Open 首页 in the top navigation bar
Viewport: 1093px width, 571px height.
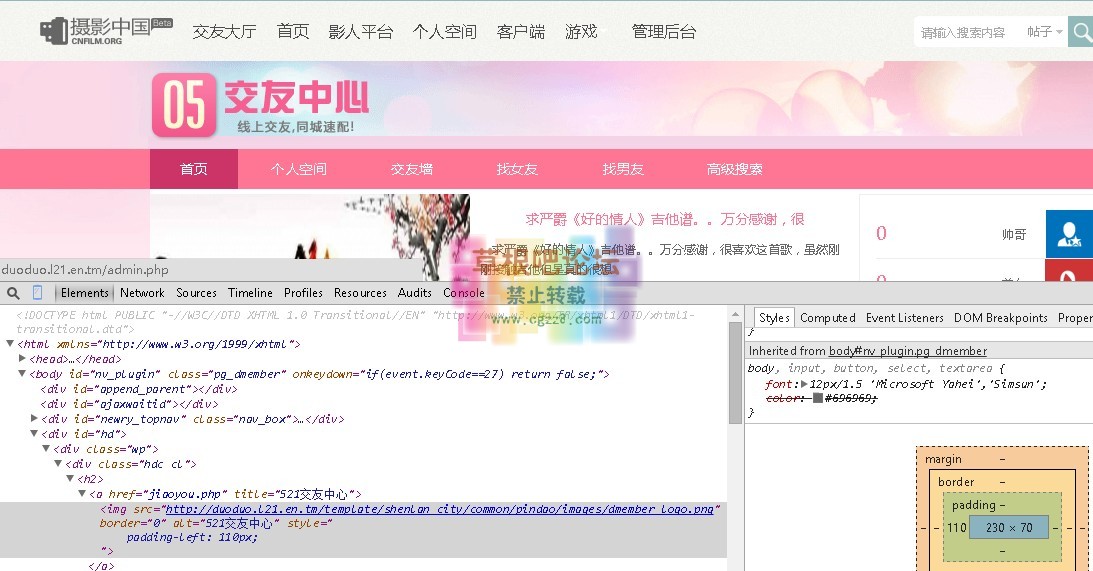click(x=293, y=31)
